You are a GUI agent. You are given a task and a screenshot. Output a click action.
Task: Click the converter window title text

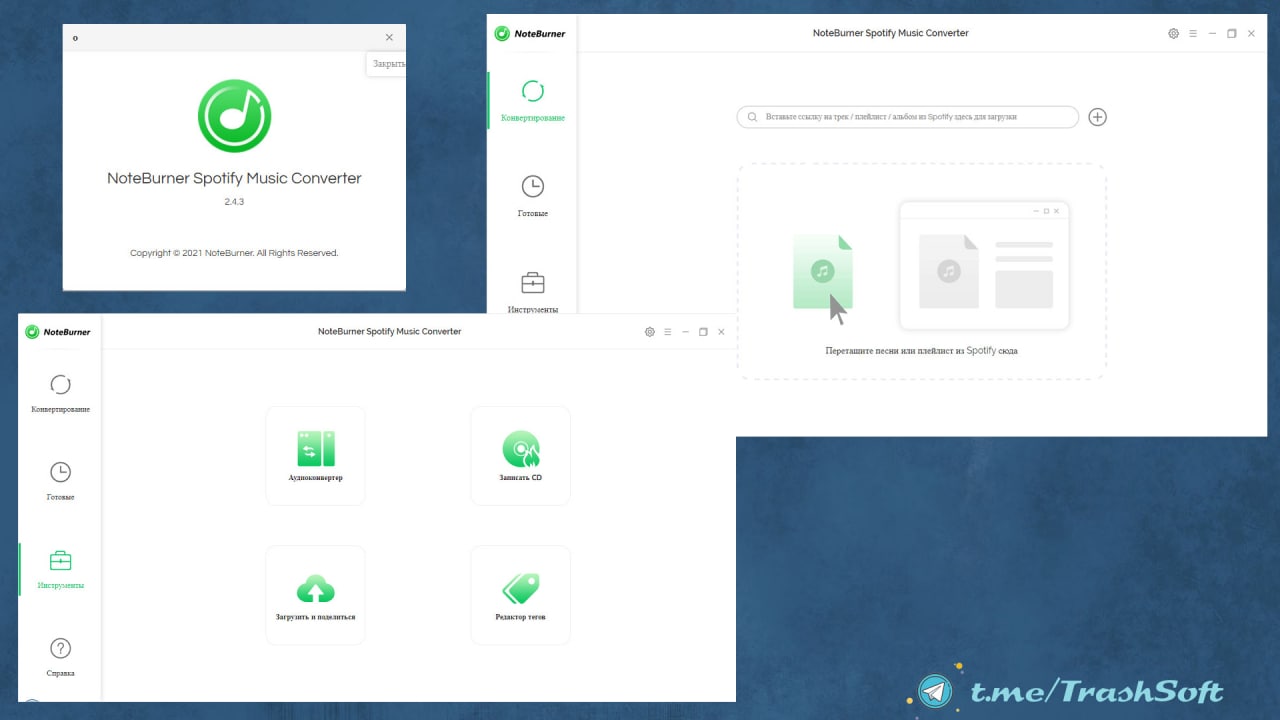click(x=891, y=33)
